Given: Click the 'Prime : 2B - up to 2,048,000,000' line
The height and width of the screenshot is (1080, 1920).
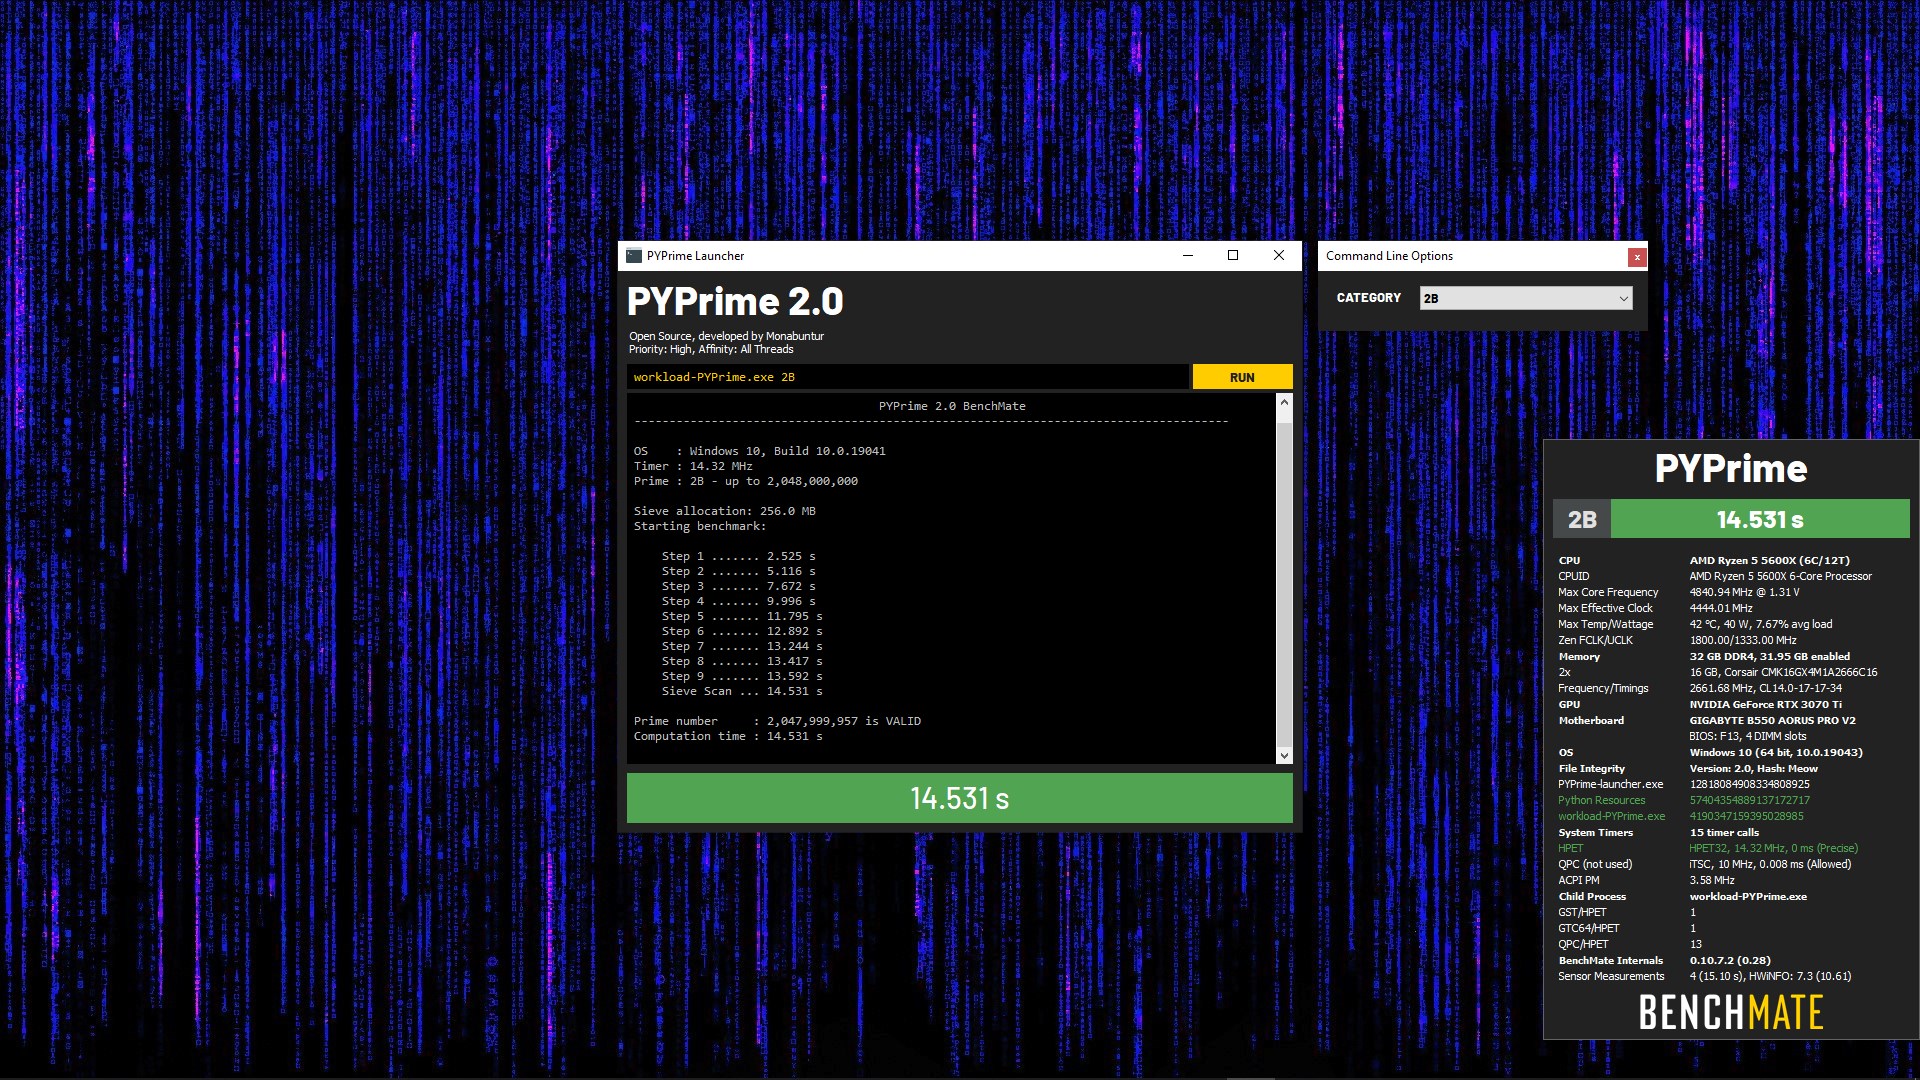Looking at the screenshot, I should [x=746, y=481].
